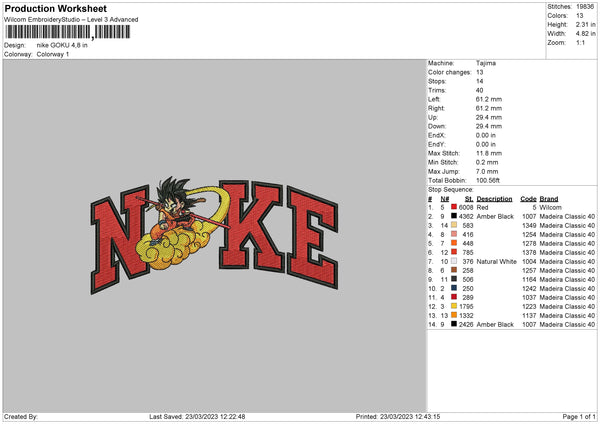Click the Min Stitch value '0.2 mm'
This screenshot has width=600, height=424.
point(487,162)
